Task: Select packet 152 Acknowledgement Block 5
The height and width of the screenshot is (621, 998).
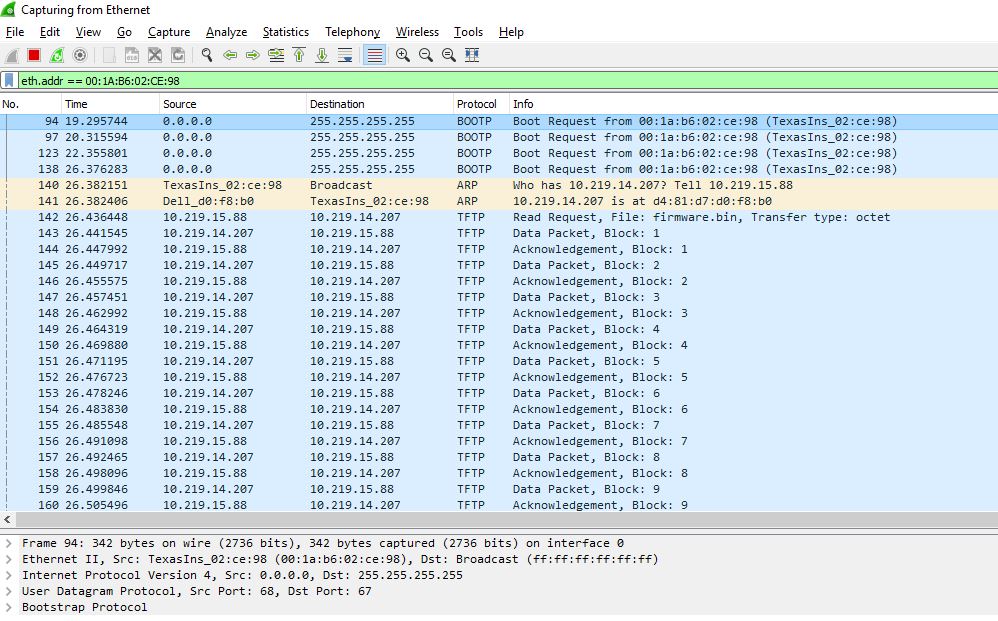Action: pyautogui.click(x=499, y=377)
